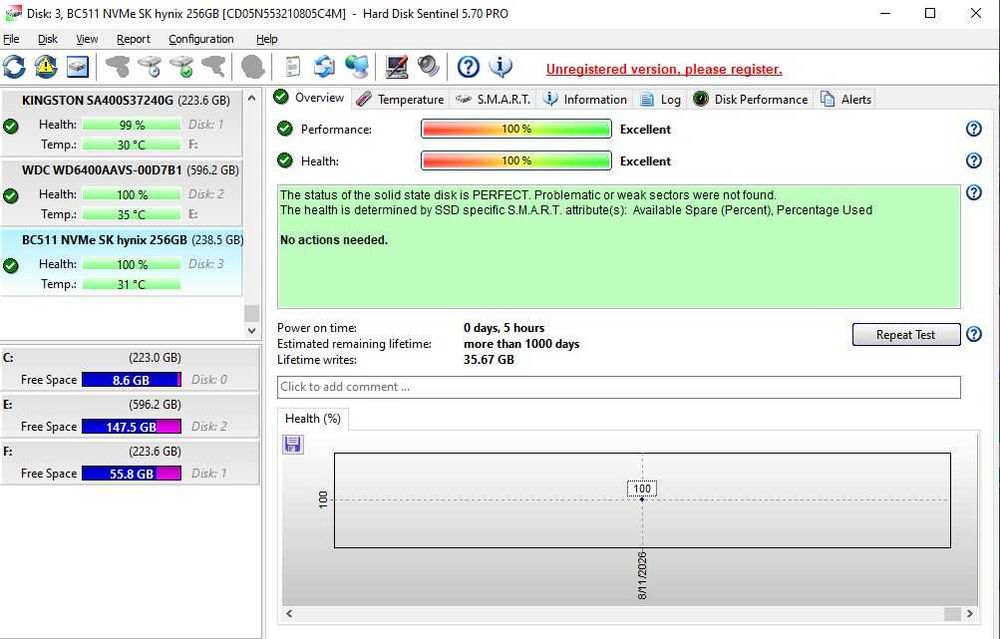Click the first greyed-out disk test icon
Screen dimensions: 1000x639
pos(118,66)
